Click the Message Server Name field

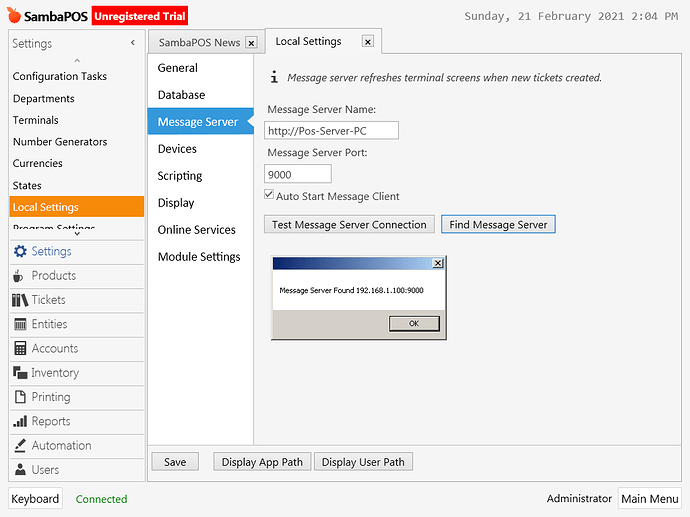331,131
